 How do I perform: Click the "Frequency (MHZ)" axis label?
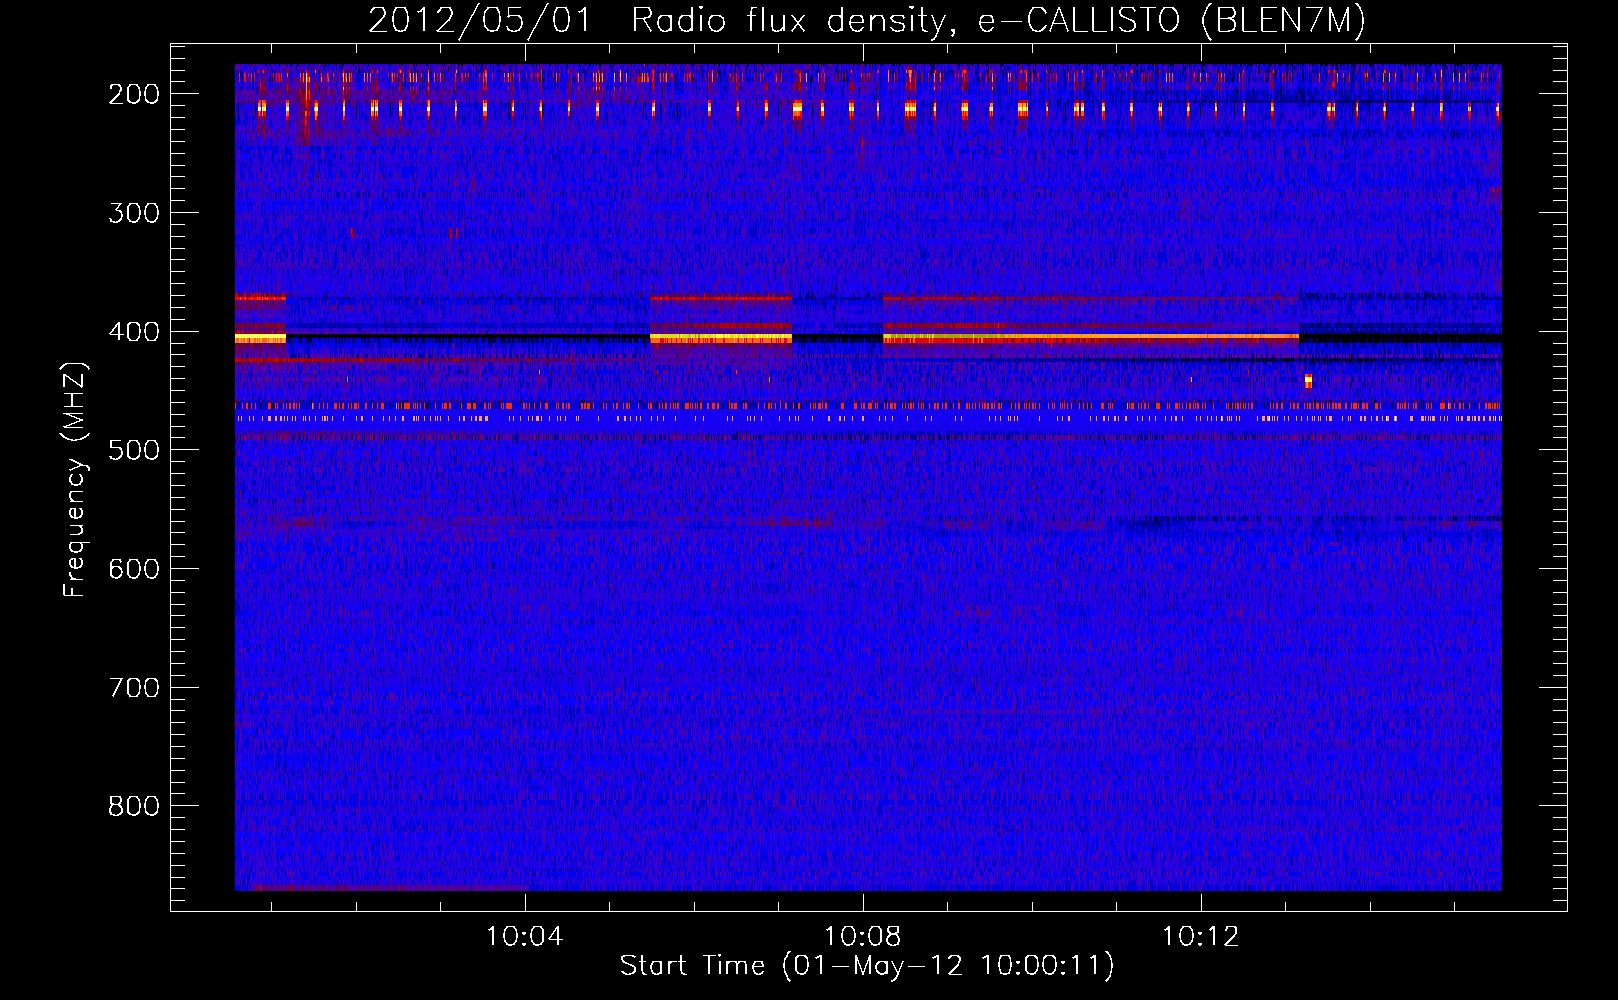point(75,480)
